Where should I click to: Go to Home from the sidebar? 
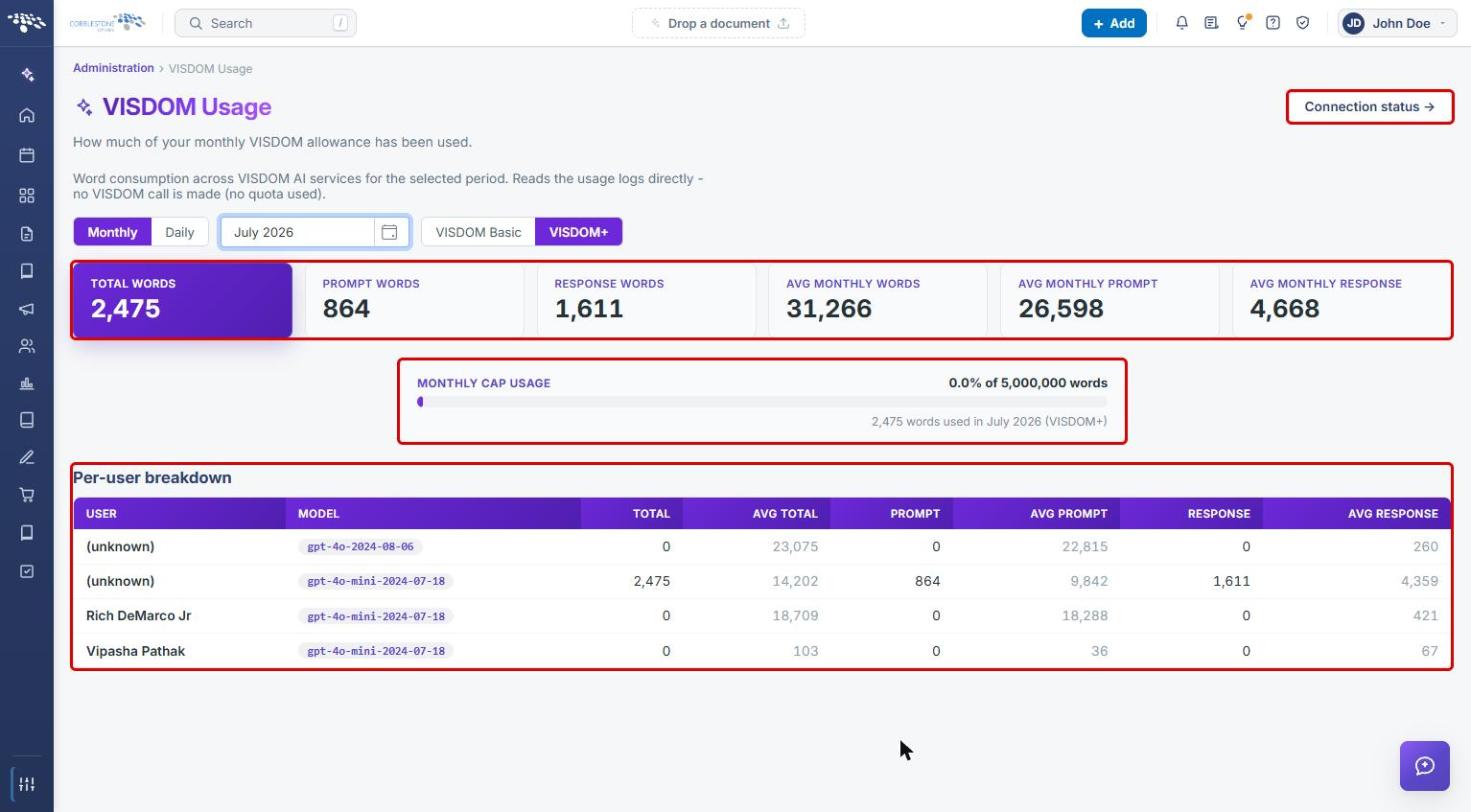[27, 115]
